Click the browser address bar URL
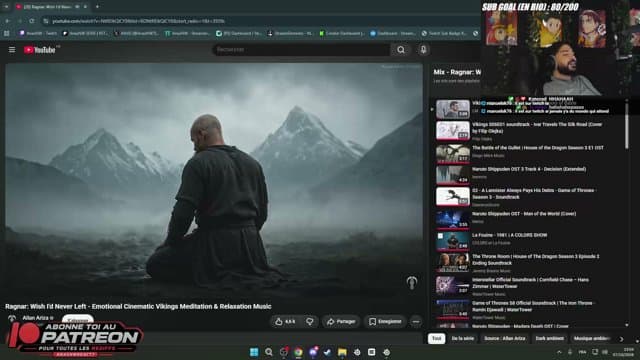Screen dimensions: 640x360 point(139,21)
